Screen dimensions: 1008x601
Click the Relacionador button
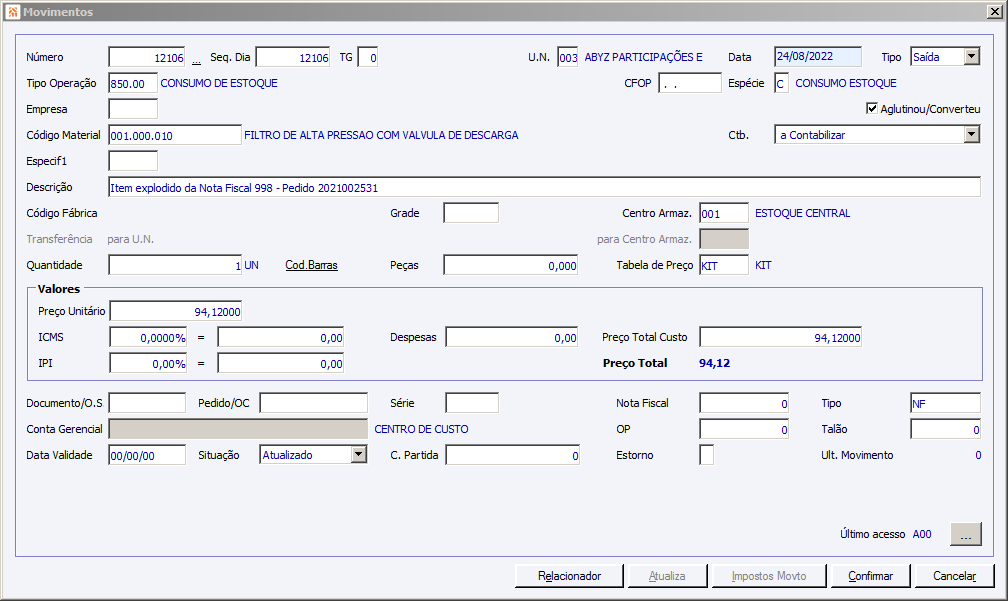point(569,576)
